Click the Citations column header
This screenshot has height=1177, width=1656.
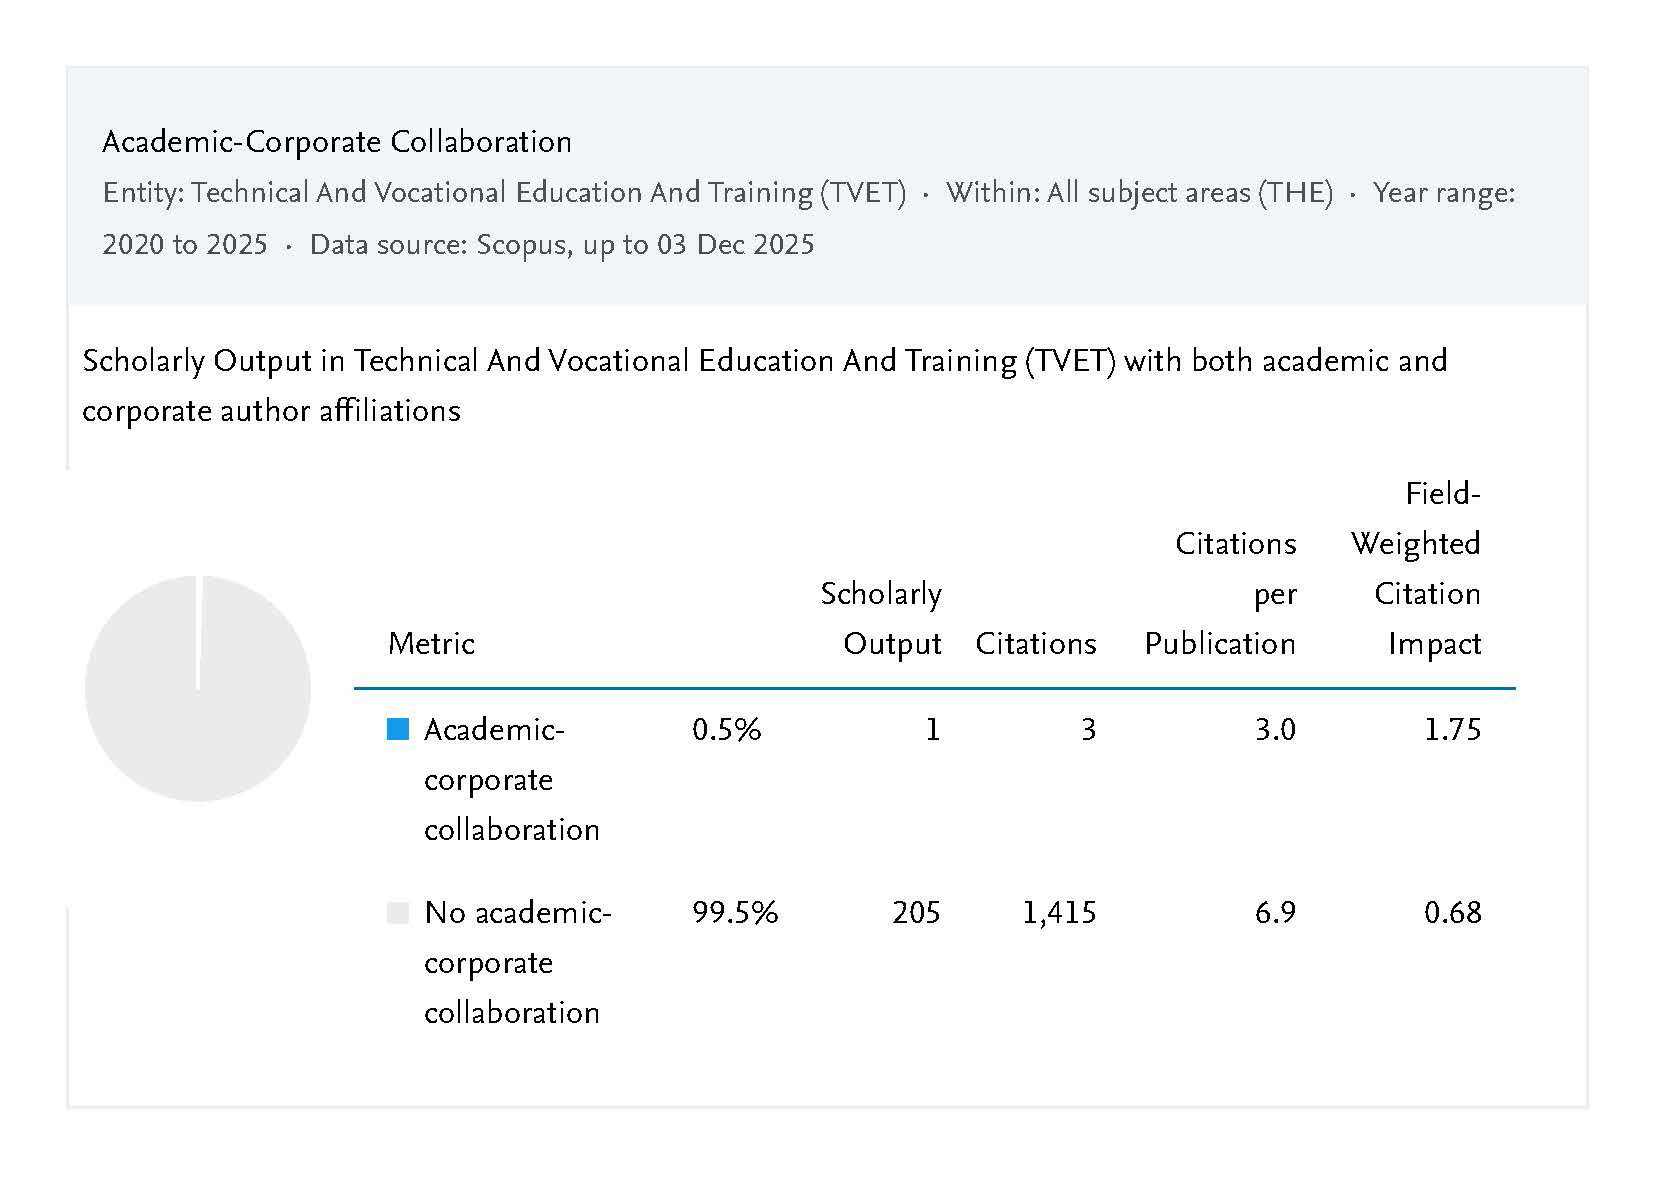coord(1035,643)
